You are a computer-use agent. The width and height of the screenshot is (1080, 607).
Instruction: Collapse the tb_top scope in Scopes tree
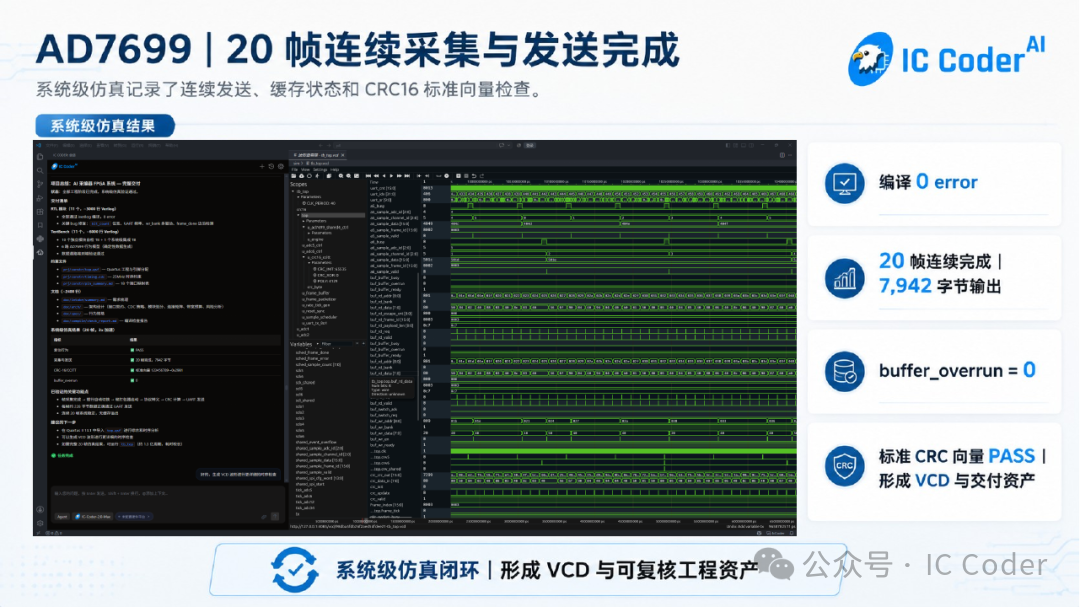point(293,192)
